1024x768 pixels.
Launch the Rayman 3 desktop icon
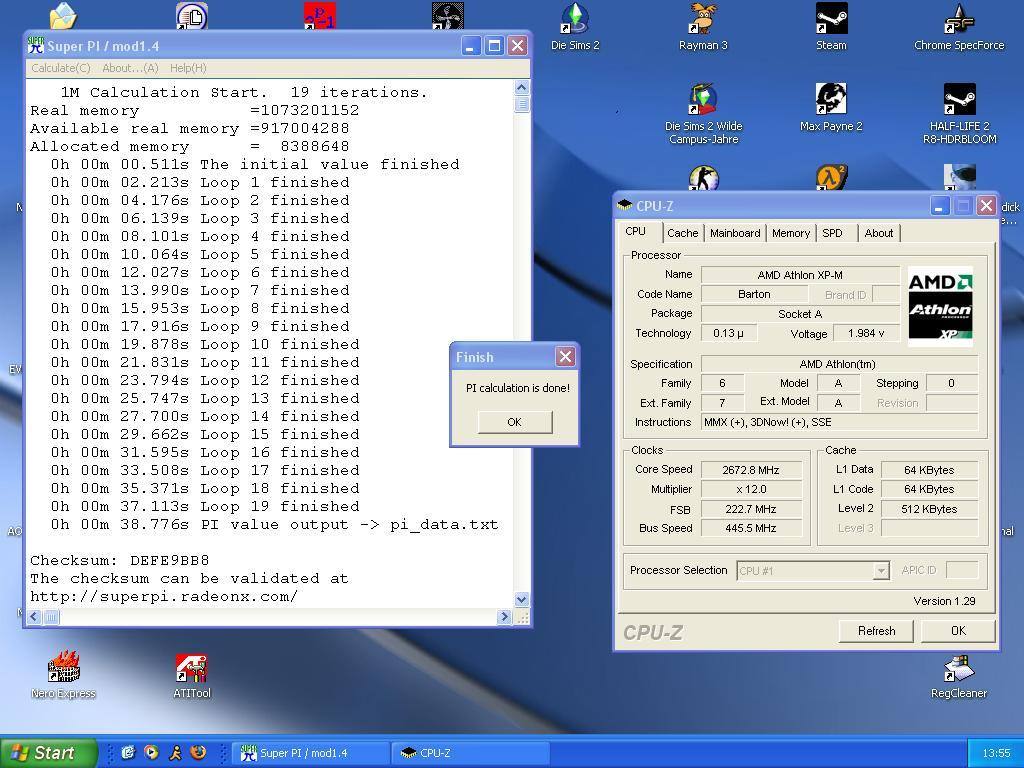click(703, 28)
